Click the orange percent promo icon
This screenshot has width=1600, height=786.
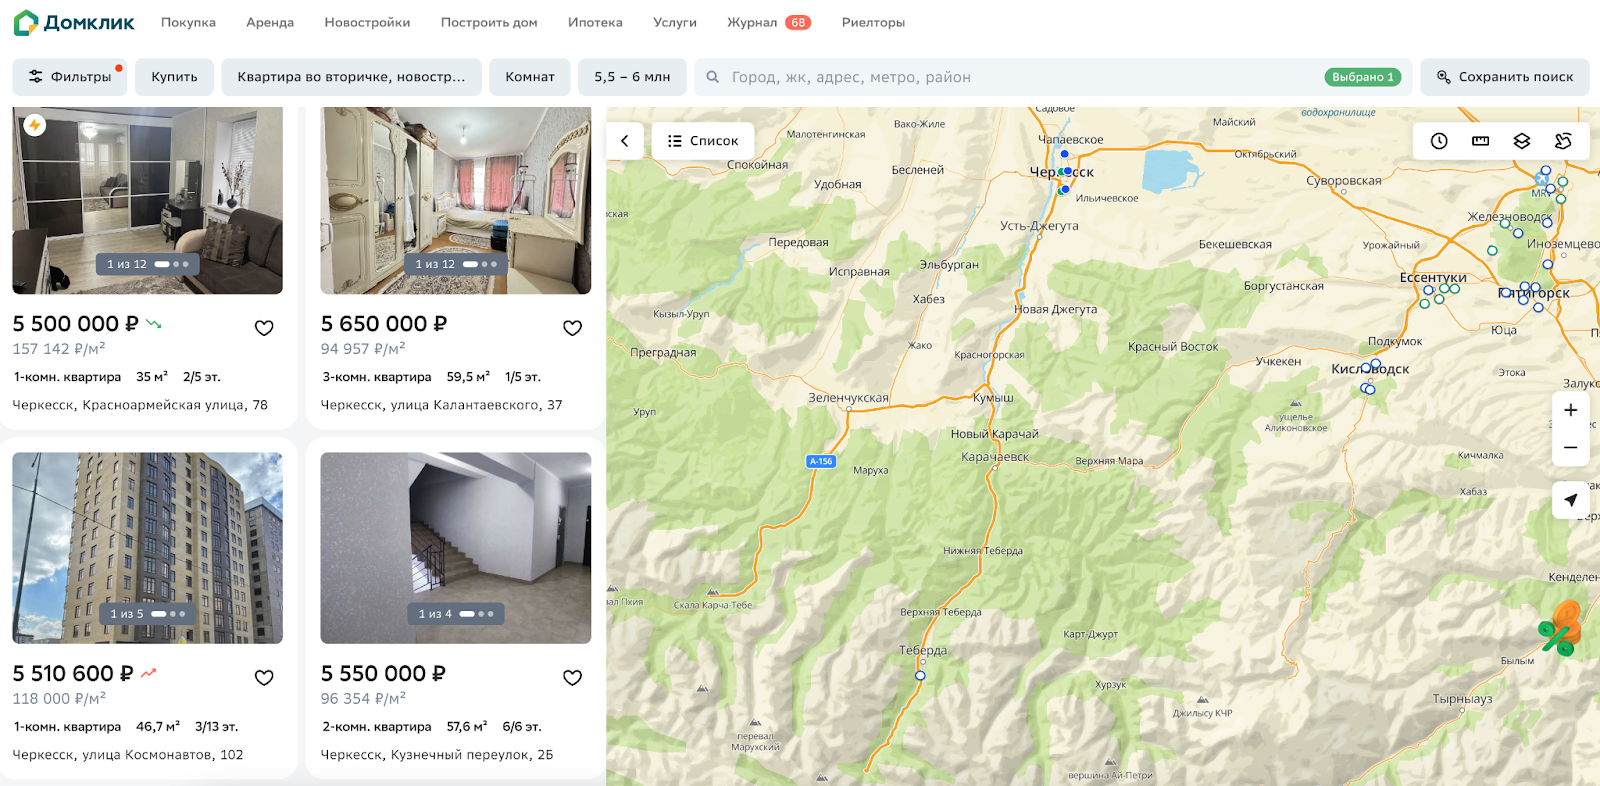tap(1560, 628)
